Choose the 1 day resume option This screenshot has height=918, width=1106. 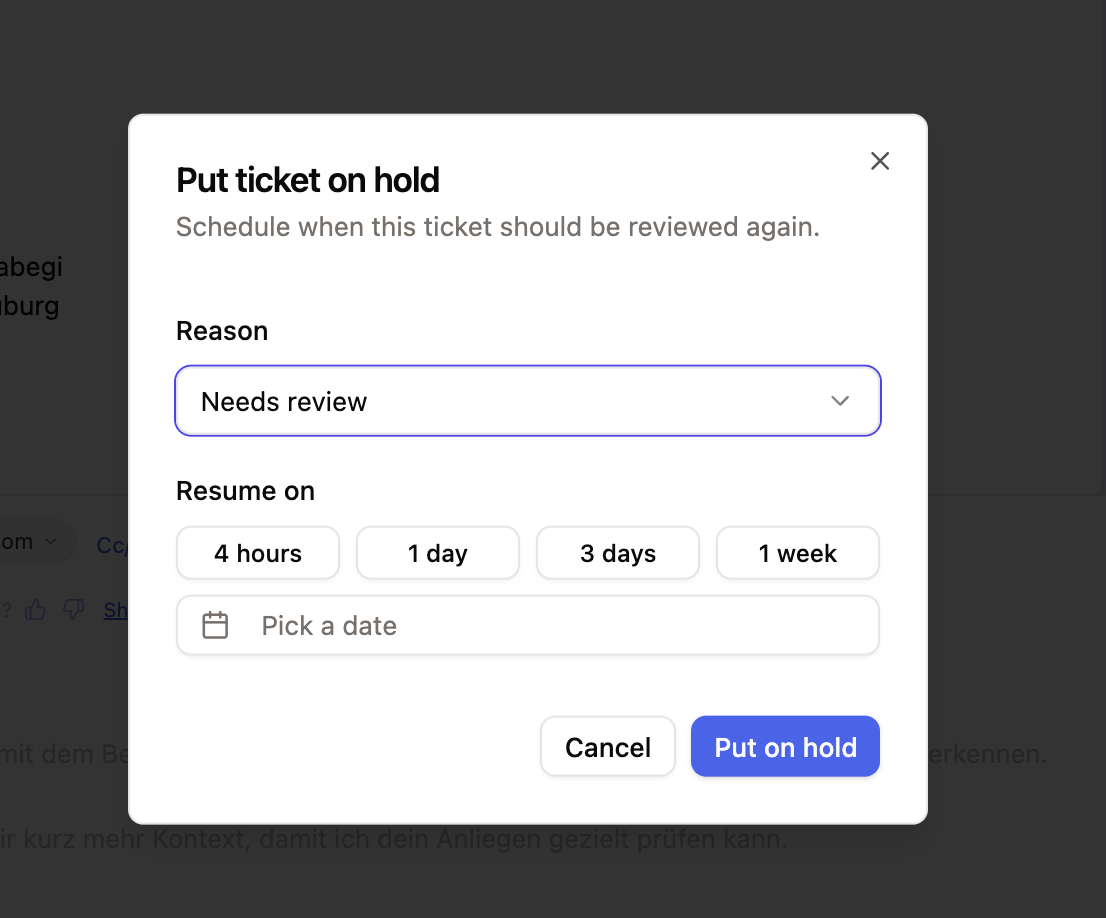pyautogui.click(x=438, y=553)
